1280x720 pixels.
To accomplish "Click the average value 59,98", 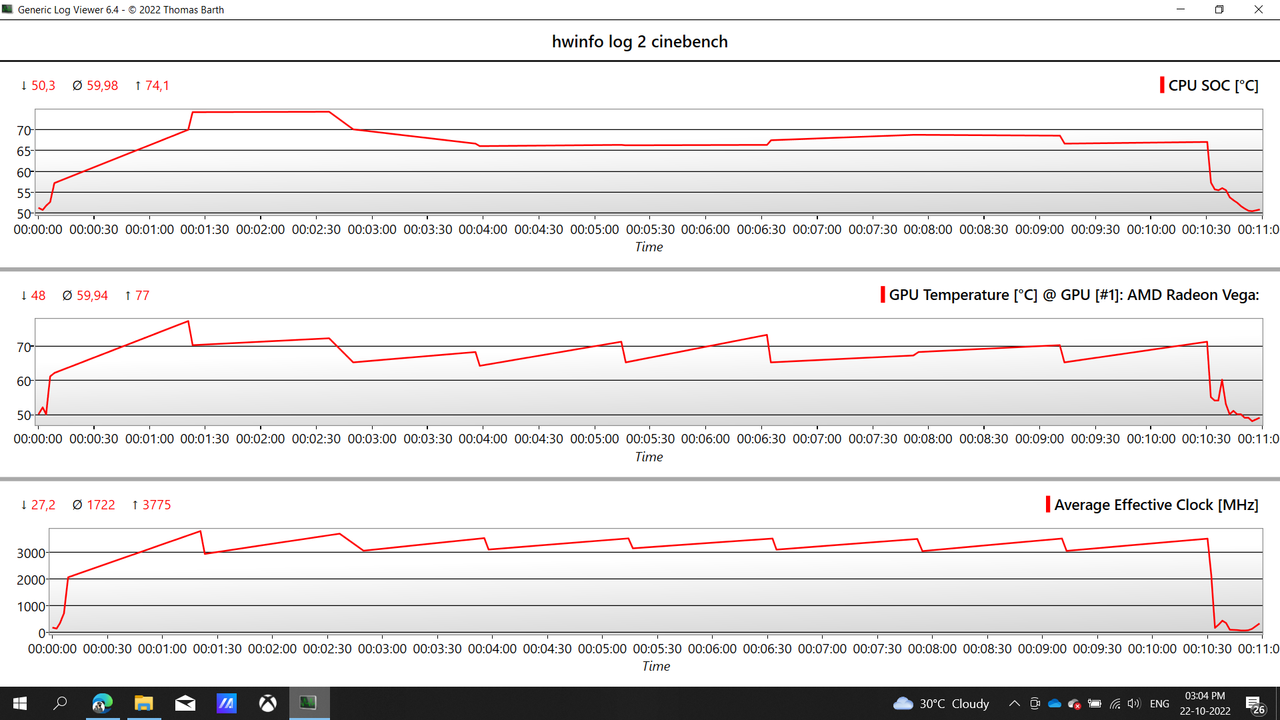I will point(102,86).
